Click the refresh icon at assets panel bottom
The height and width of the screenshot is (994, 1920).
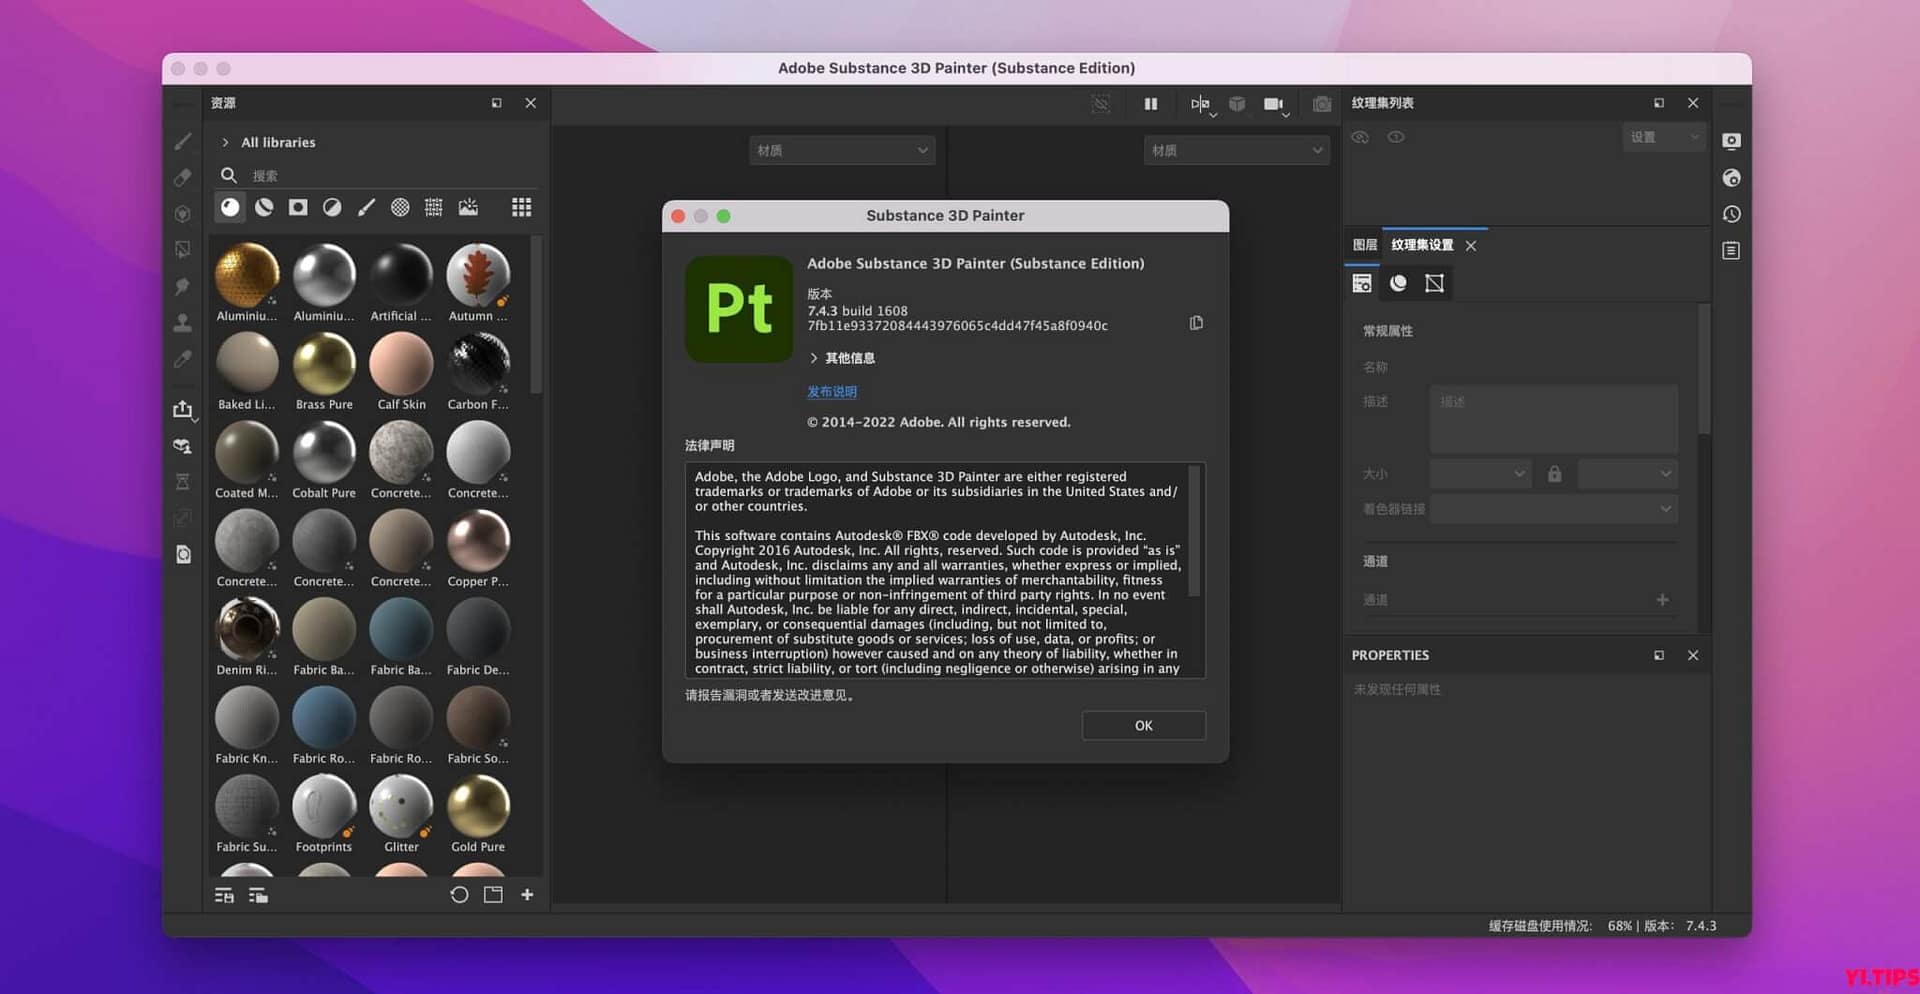[x=459, y=895]
